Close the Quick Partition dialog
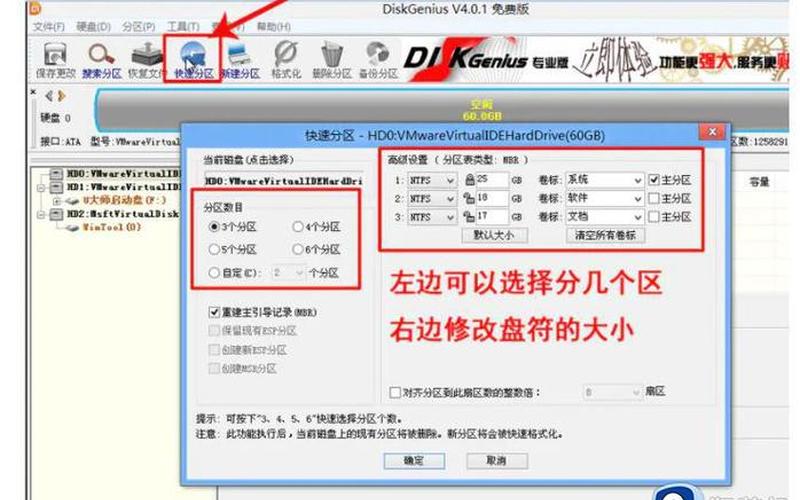 tap(713, 133)
